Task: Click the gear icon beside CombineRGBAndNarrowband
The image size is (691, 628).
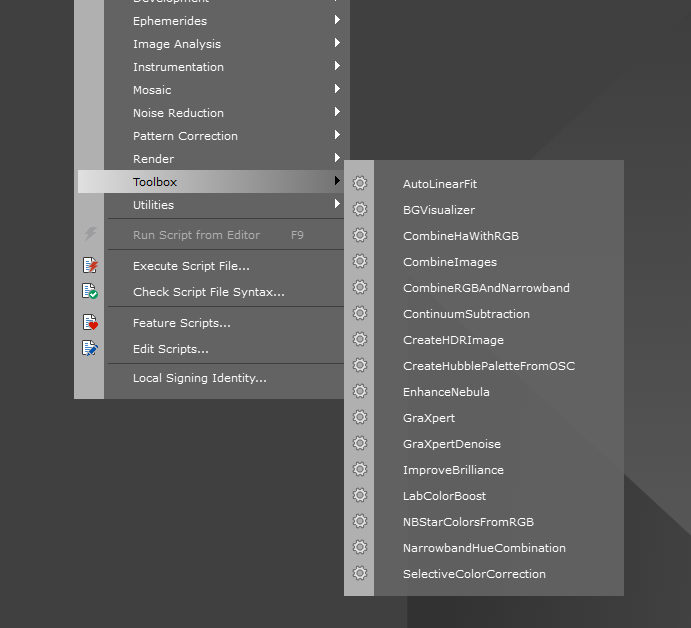Action: 360,287
